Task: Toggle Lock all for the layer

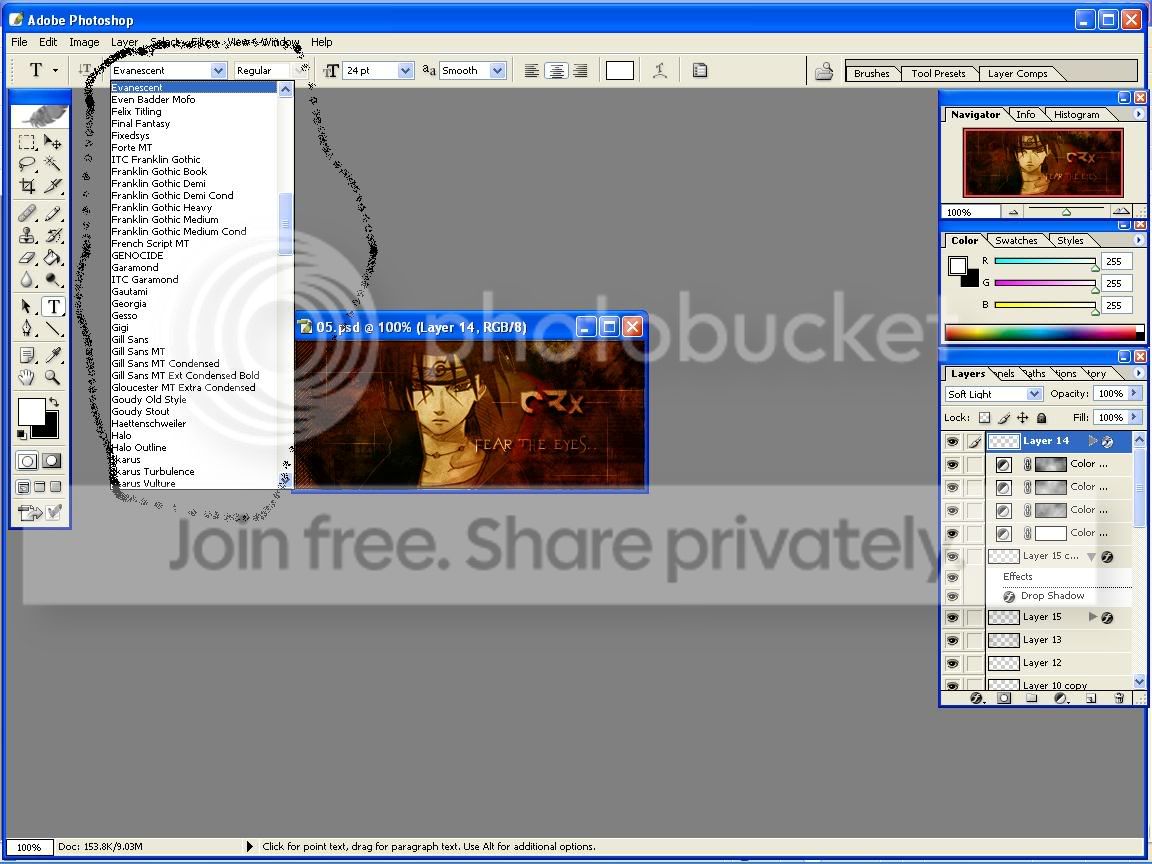Action: click(x=1041, y=417)
